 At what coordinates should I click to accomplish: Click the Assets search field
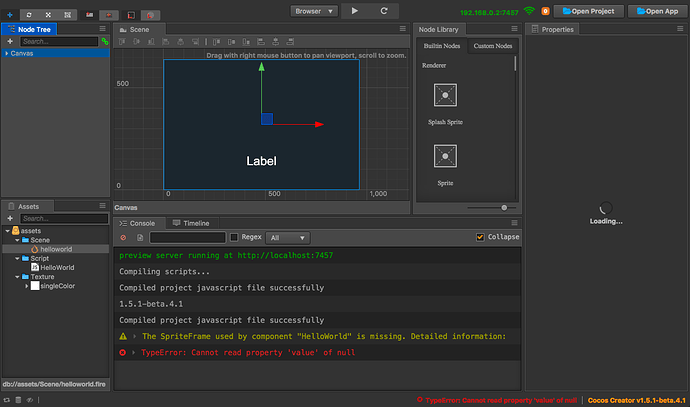click(x=64, y=218)
